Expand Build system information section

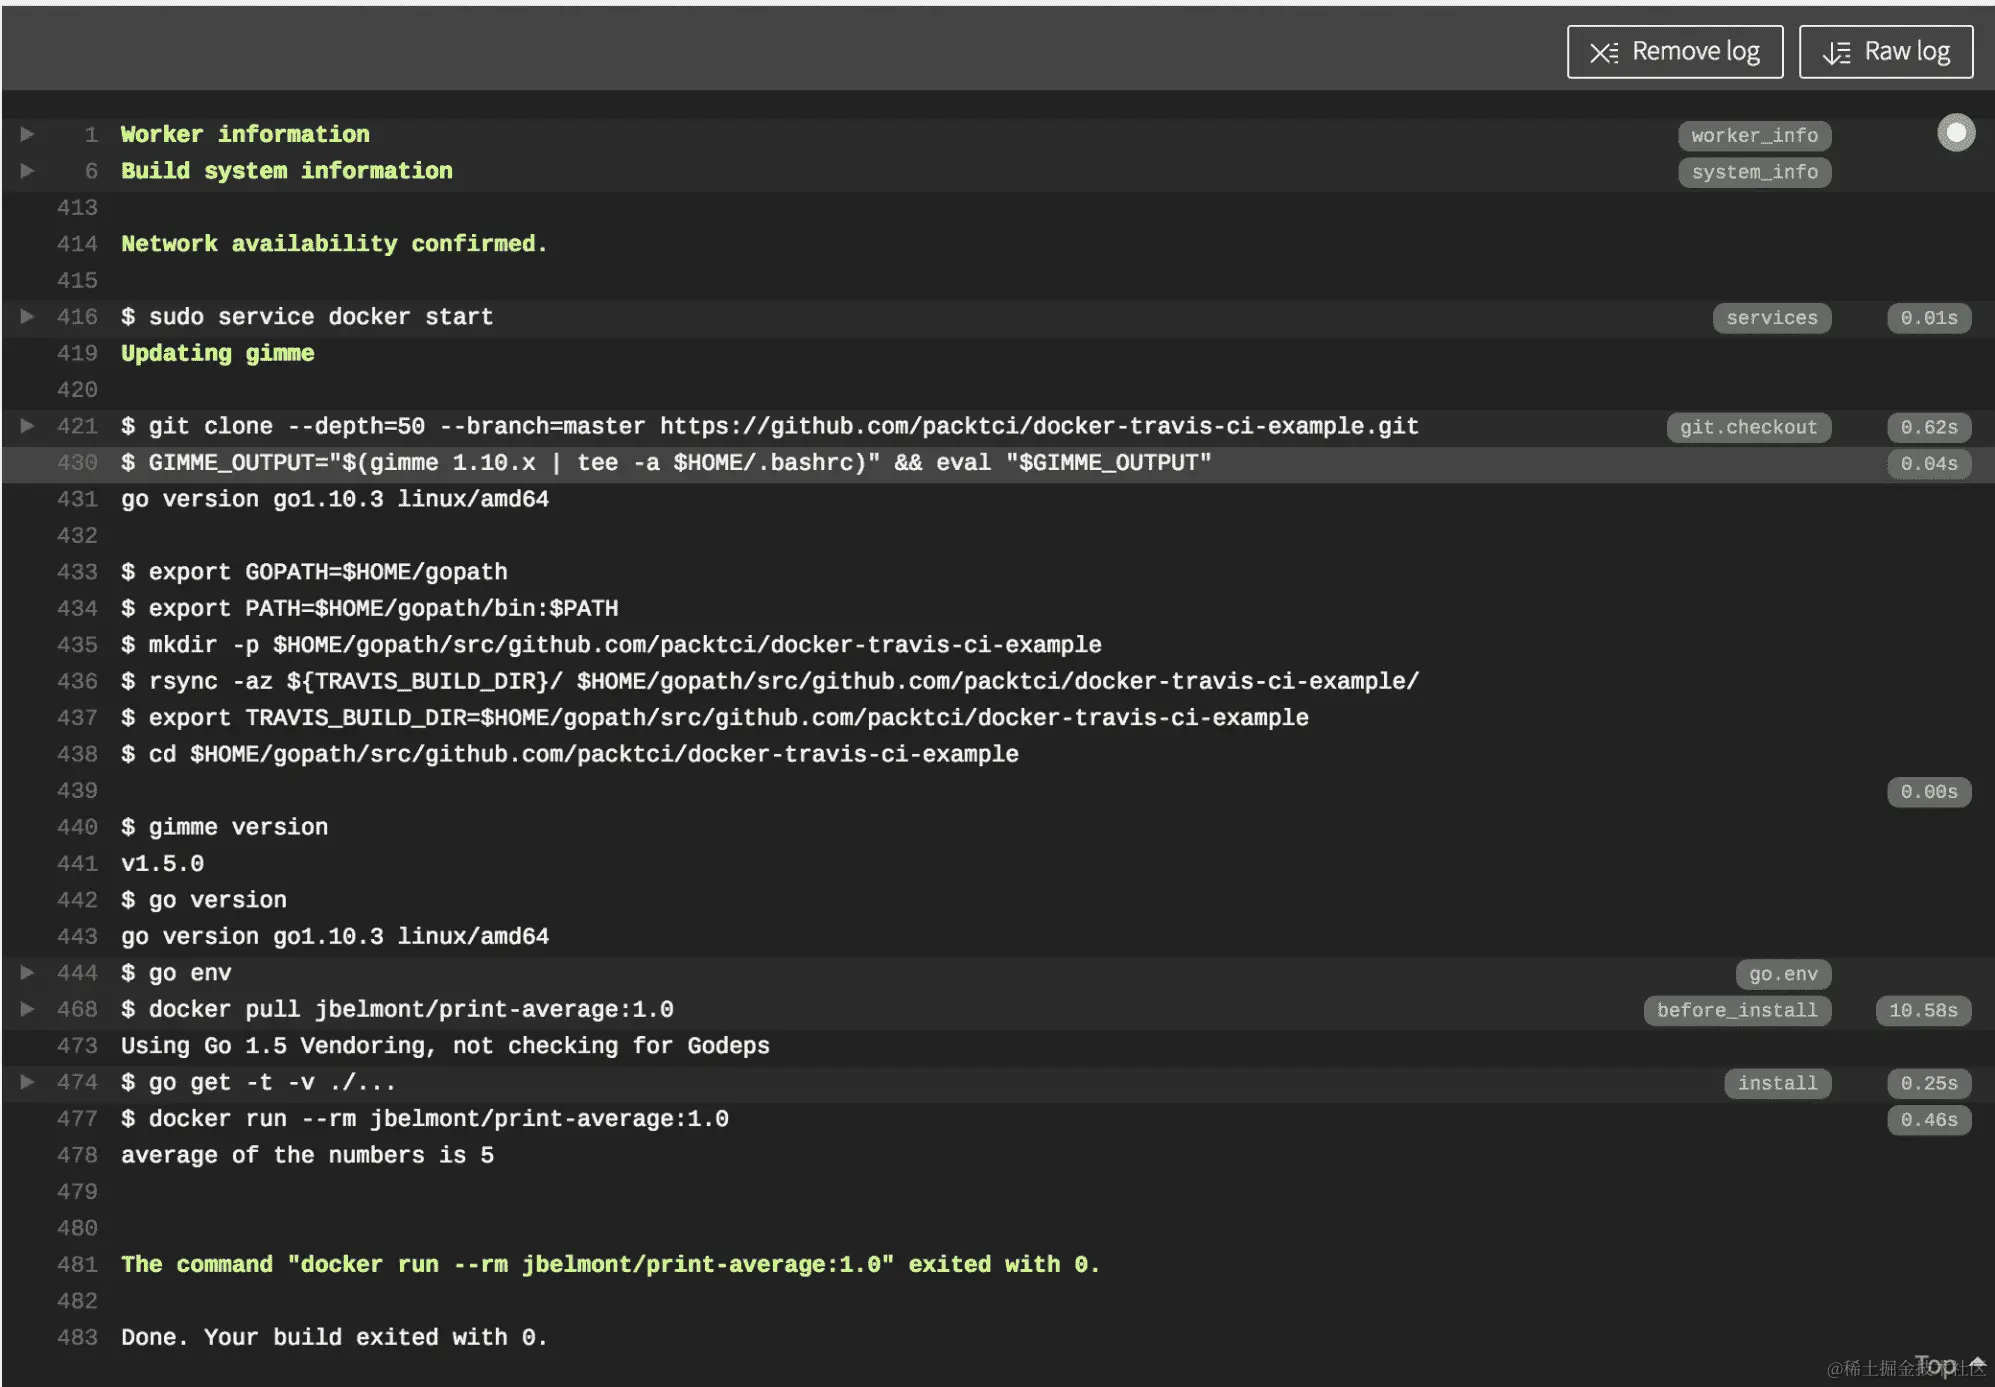coord(28,171)
